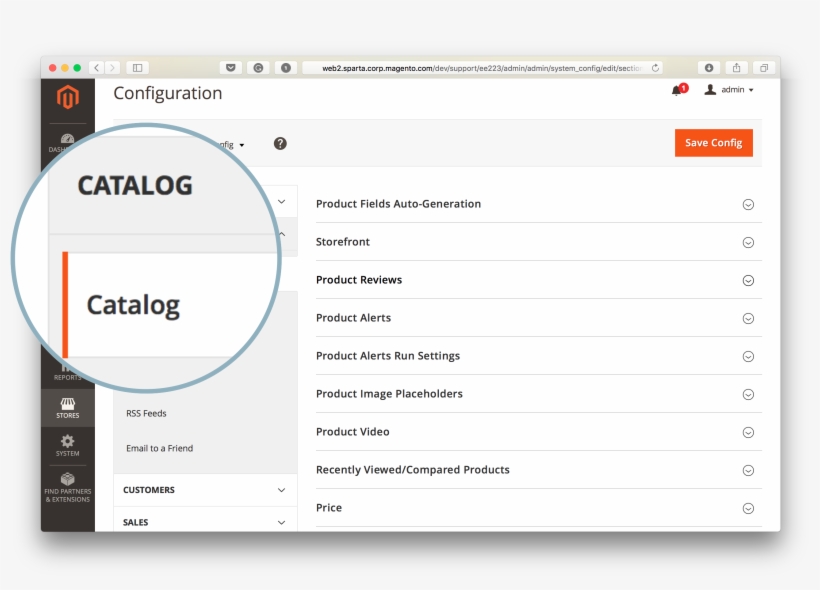This screenshot has width=820, height=590.
Task: Expand the Product Reviews section
Action: (x=539, y=280)
